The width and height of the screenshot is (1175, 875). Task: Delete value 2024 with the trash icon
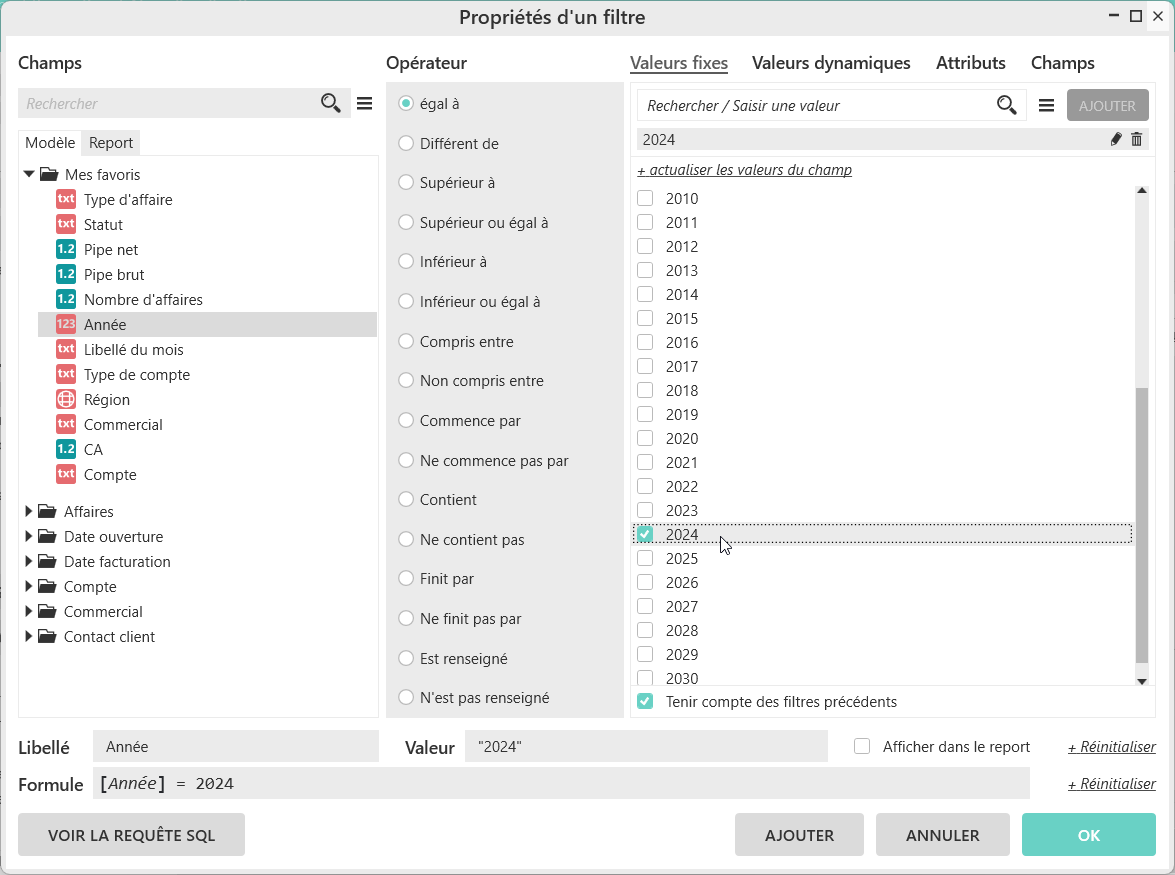point(1136,140)
